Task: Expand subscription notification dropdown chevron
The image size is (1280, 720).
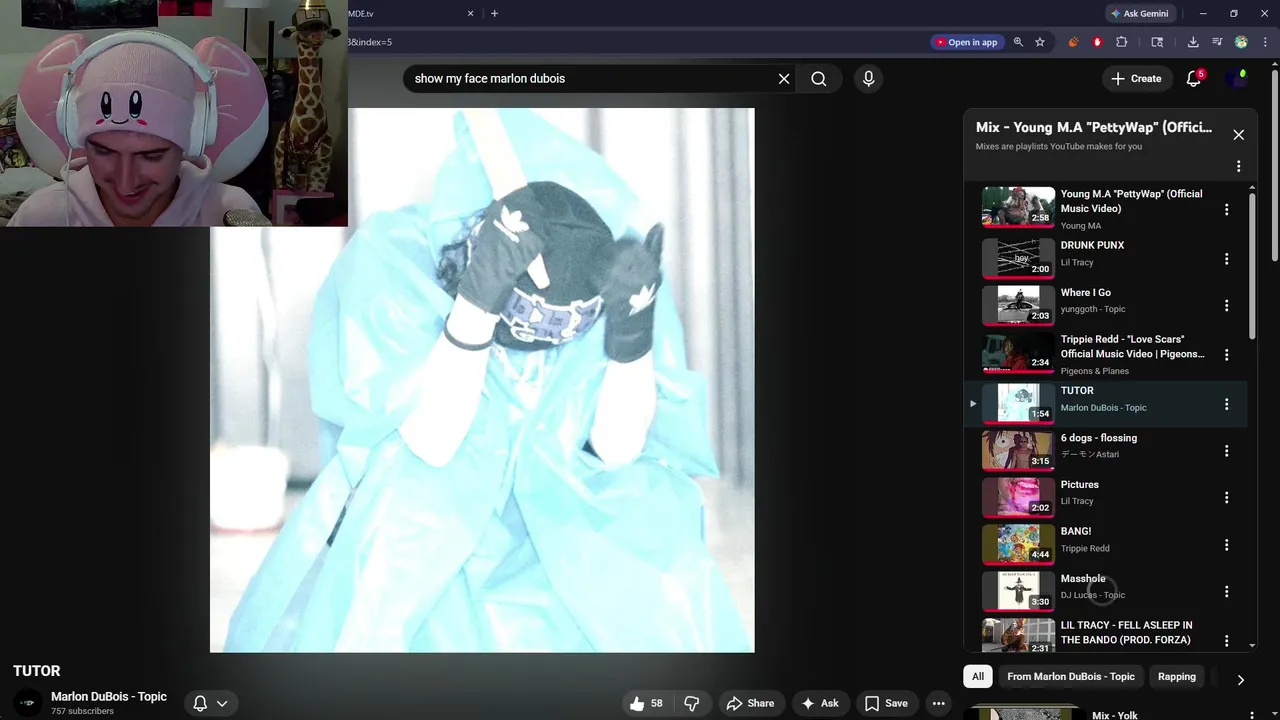Action: click(222, 703)
